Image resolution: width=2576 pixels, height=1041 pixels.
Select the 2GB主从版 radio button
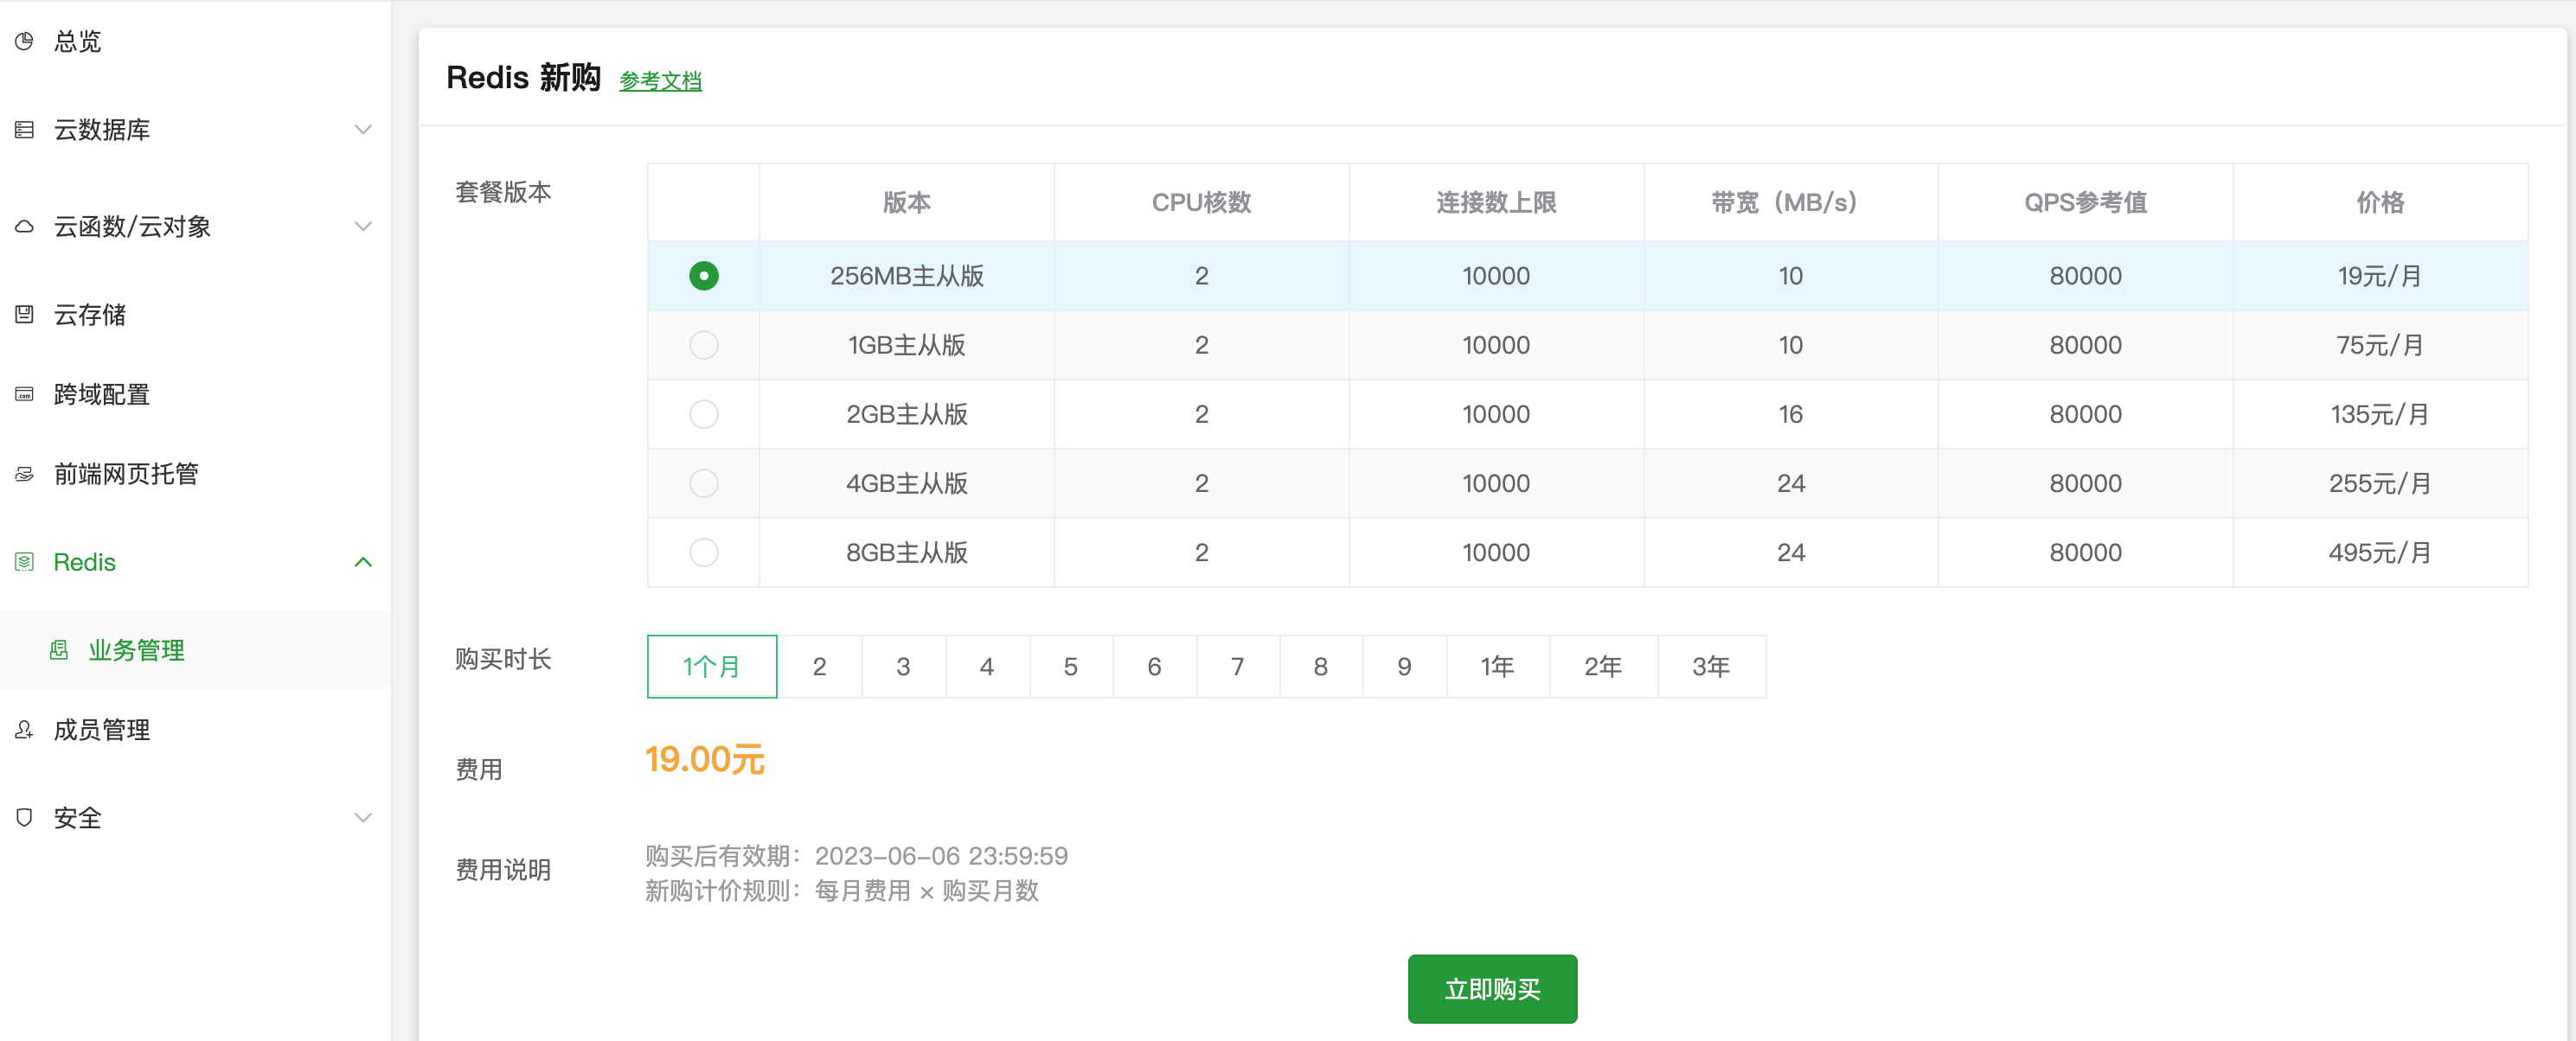click(704, 413)
